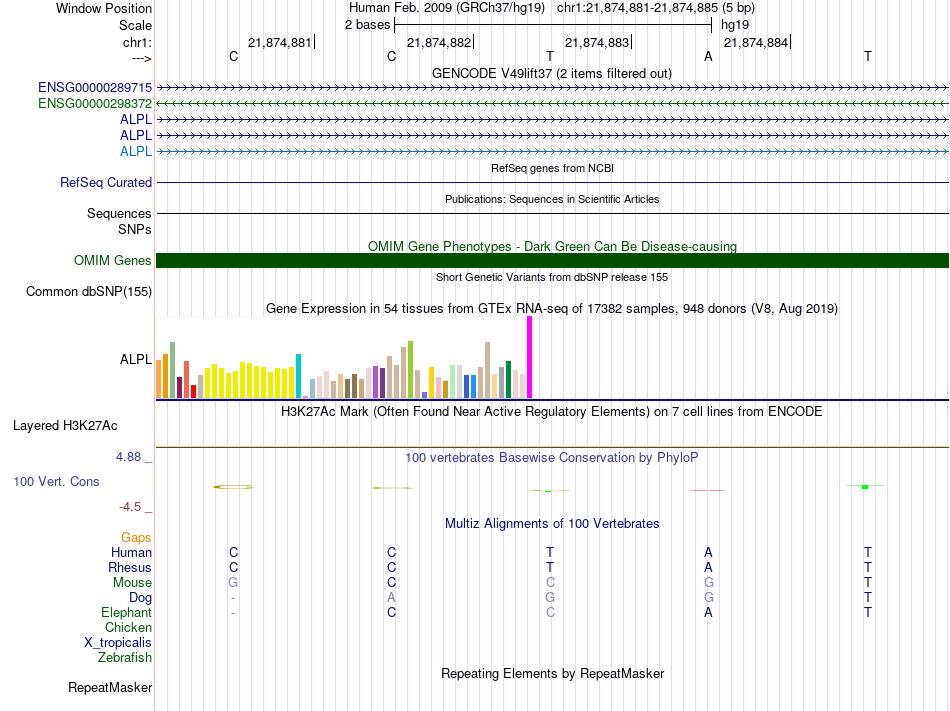950x711 pixels.
Task: Click position marker 21,874,881
Action: click(x=280, y=42)
